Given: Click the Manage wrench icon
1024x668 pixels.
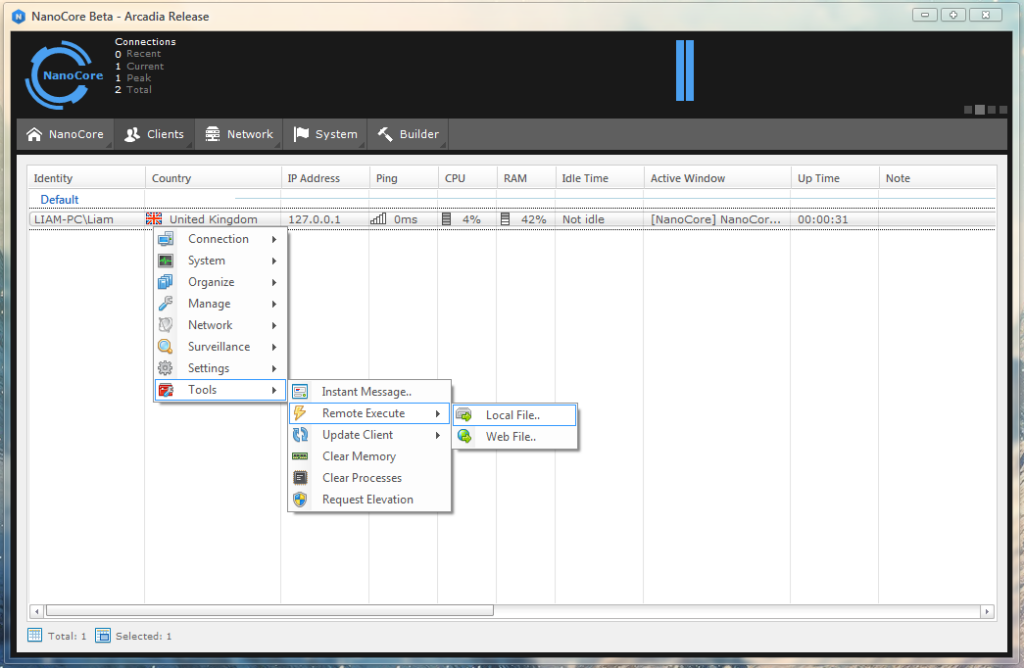Looking at the screenshot, I should (166, 304).
